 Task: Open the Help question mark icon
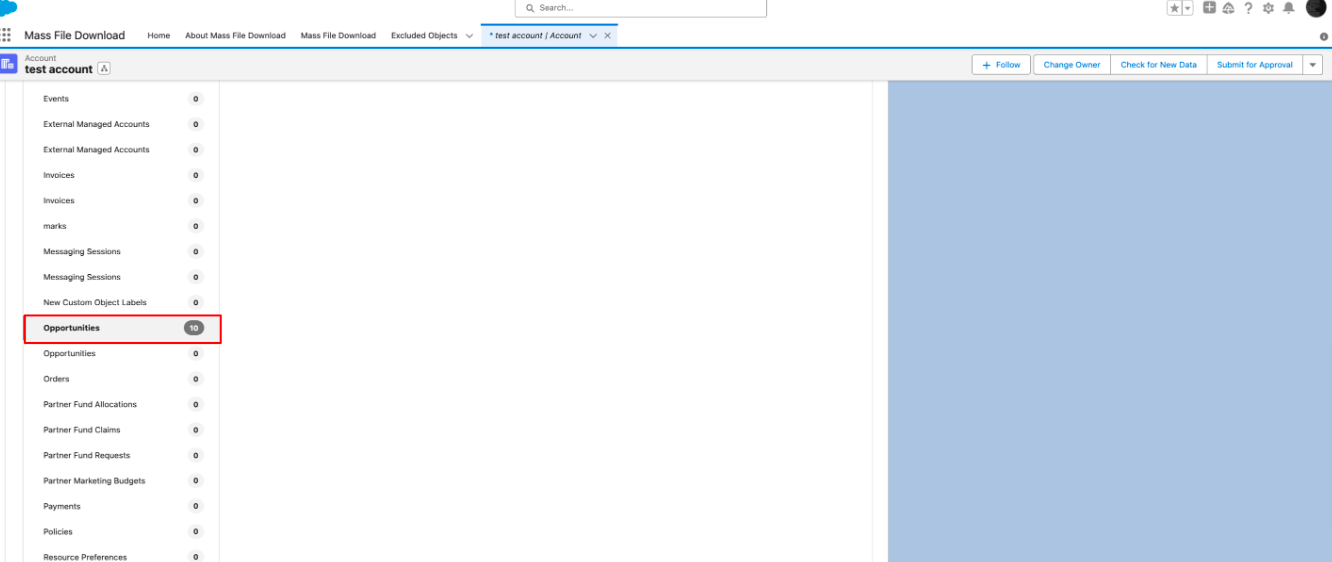pos(1248,8)
